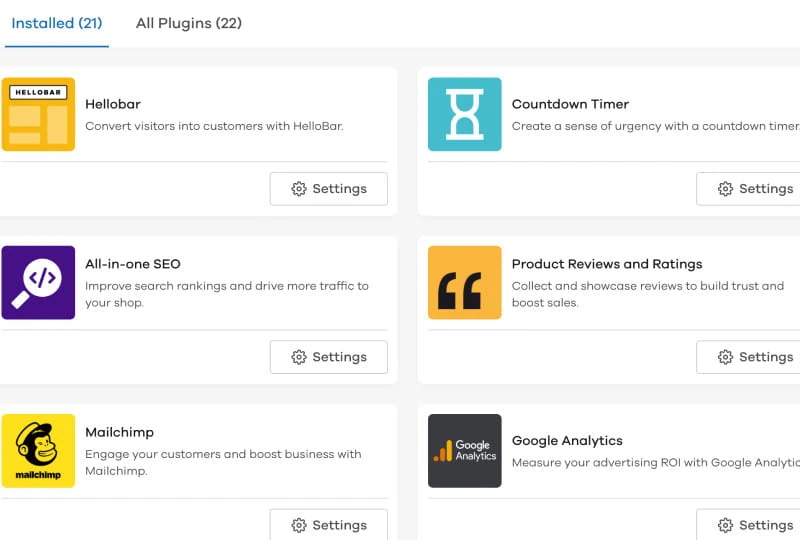Click the Google Analytics plugin title
This screenshot has width=800, height=540.
tap(567, 440)
